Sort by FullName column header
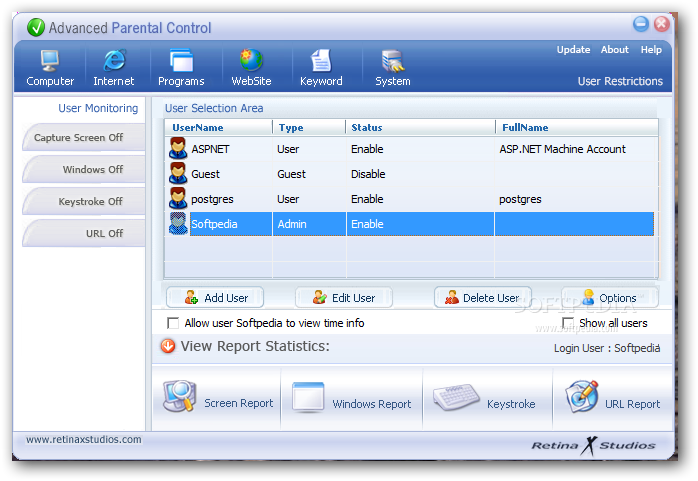Viewport: 698px width, 481px height. coord(525,128)
